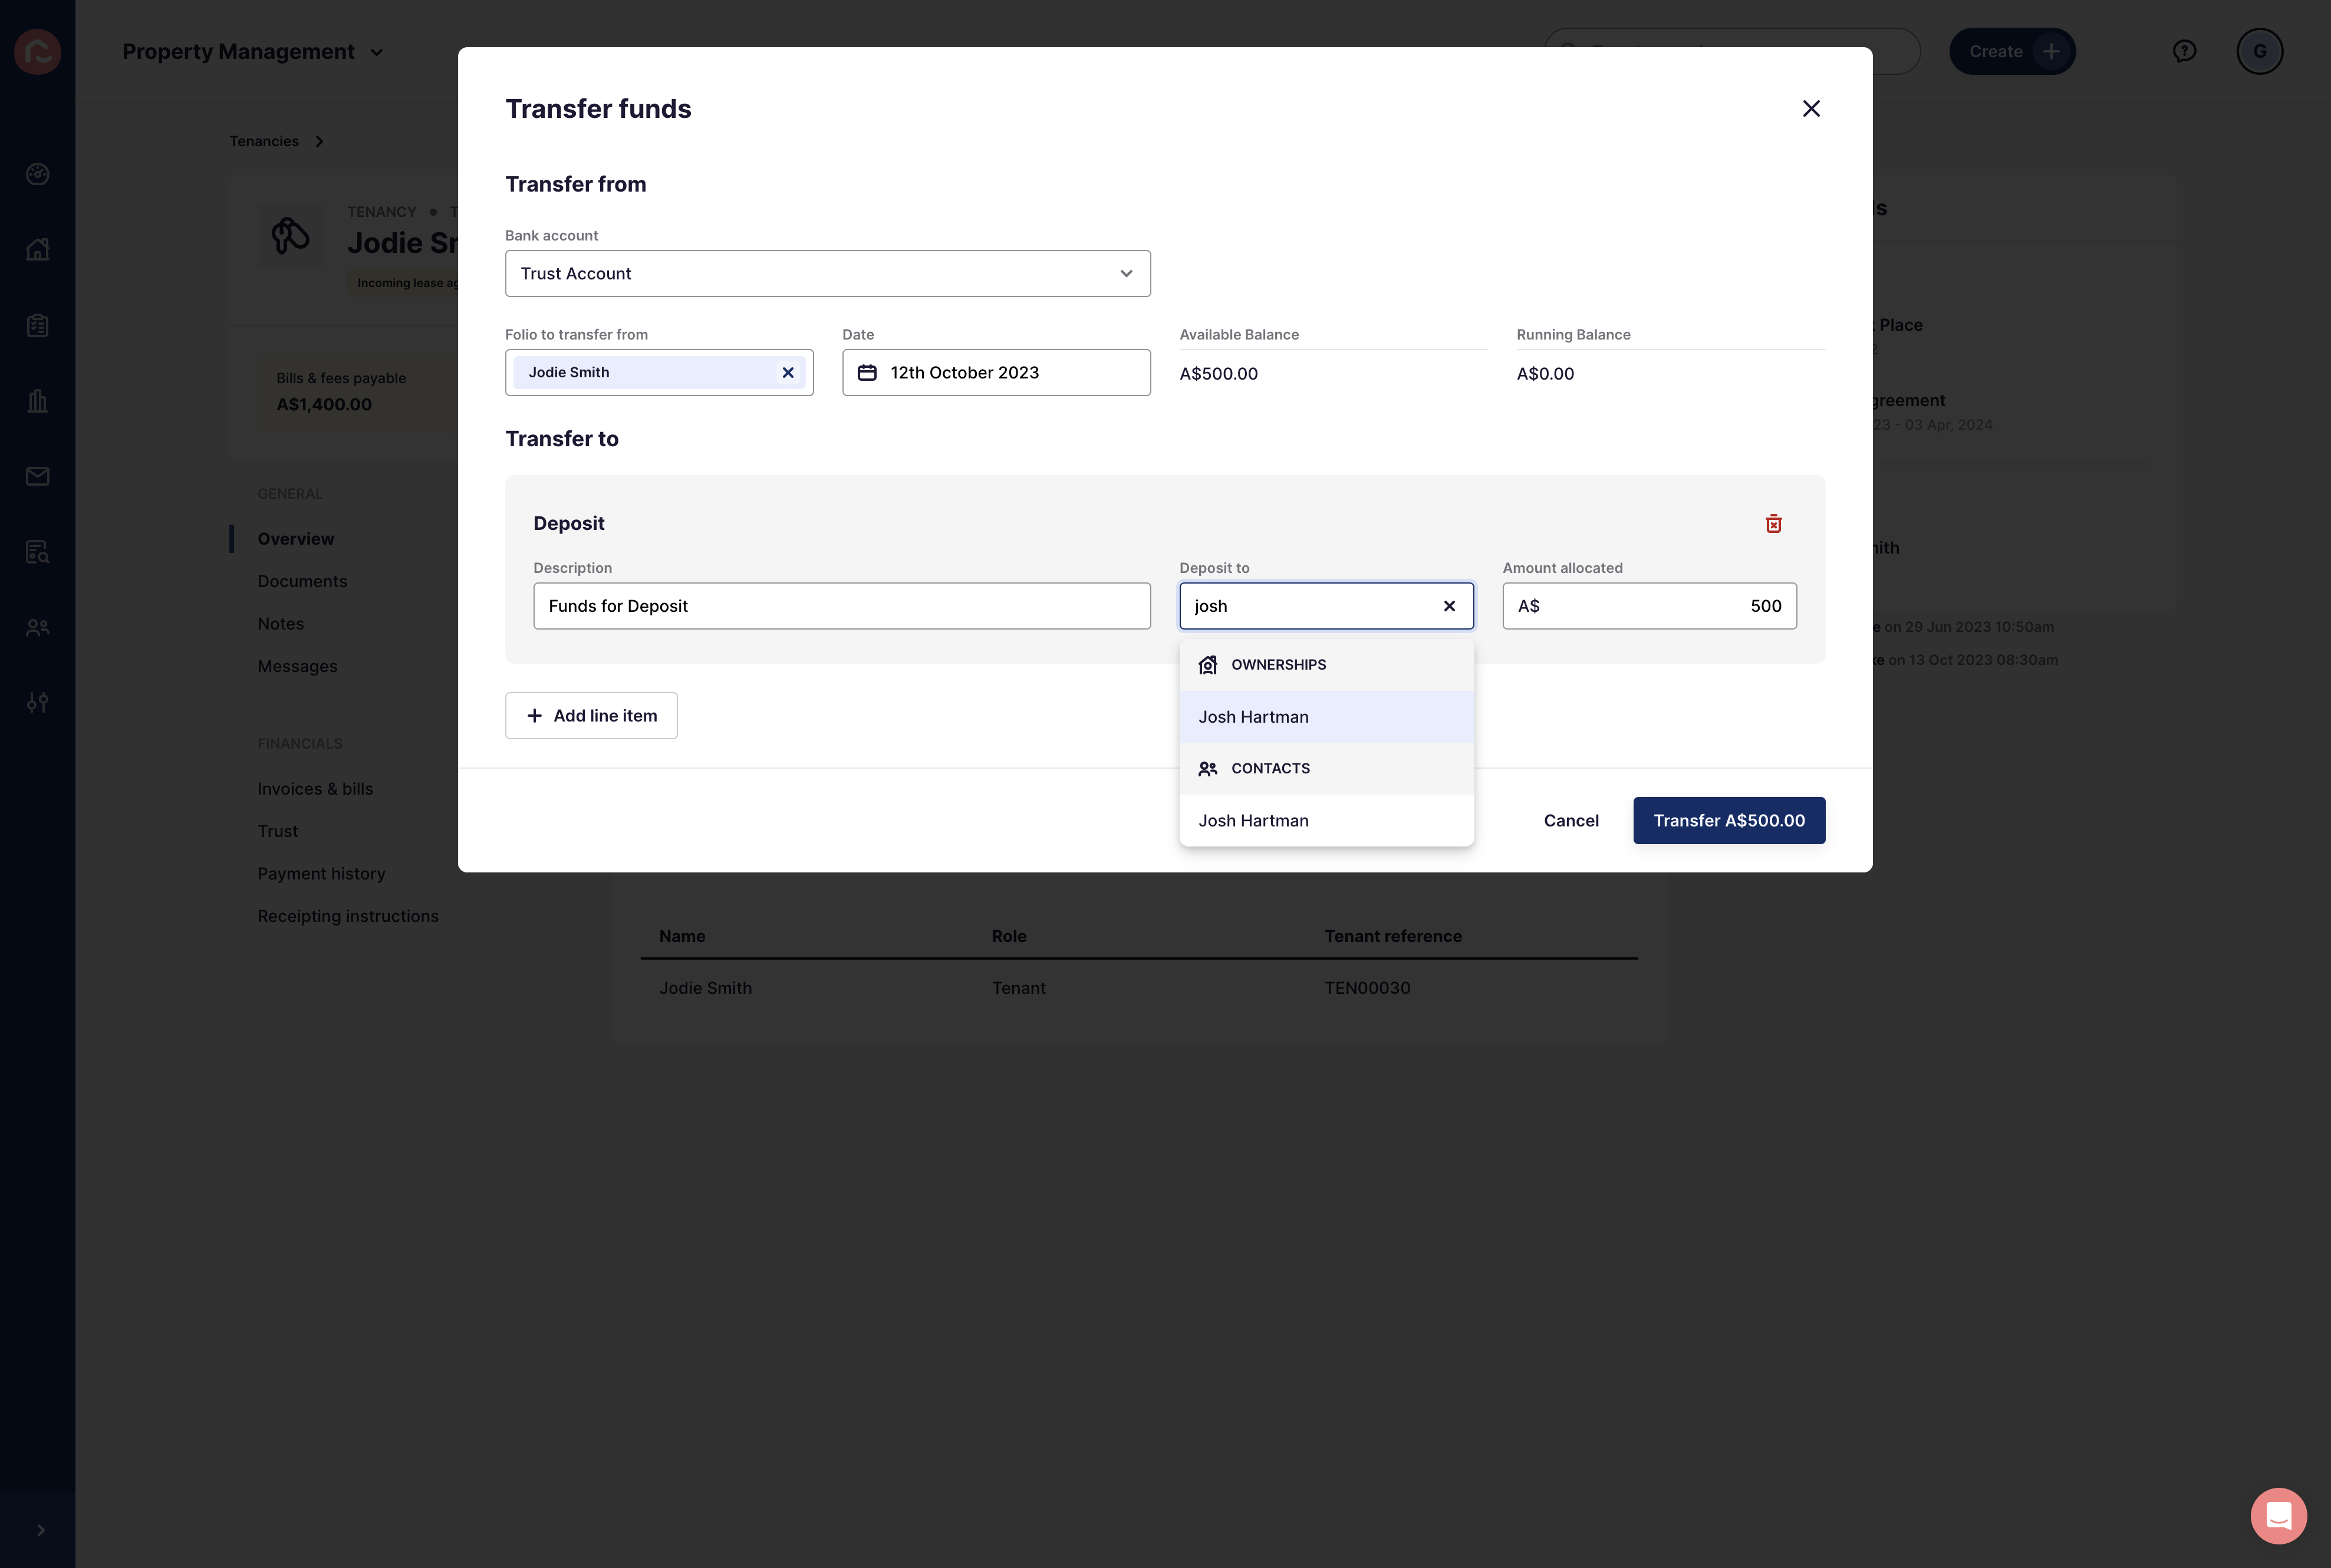Click the plus icon on Add line item

534,716
